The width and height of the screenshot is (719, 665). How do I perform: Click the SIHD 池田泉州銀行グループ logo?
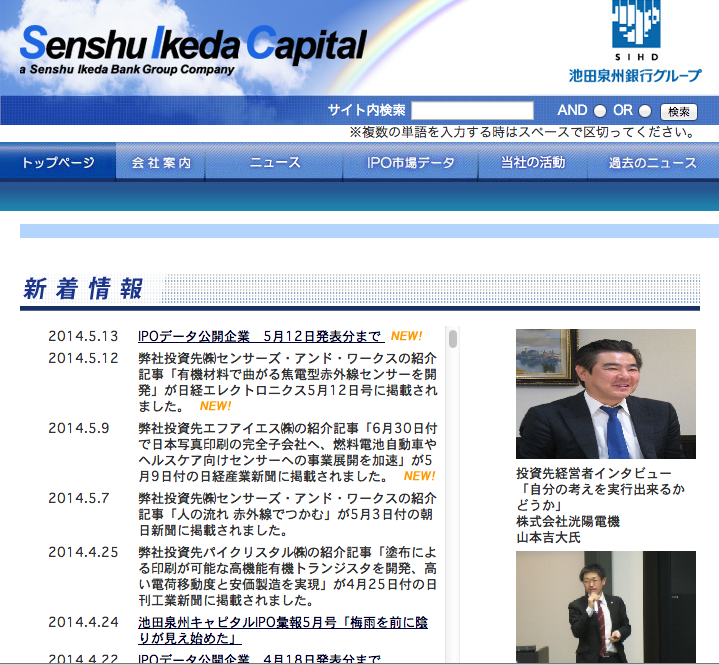[x=635, y=41]
